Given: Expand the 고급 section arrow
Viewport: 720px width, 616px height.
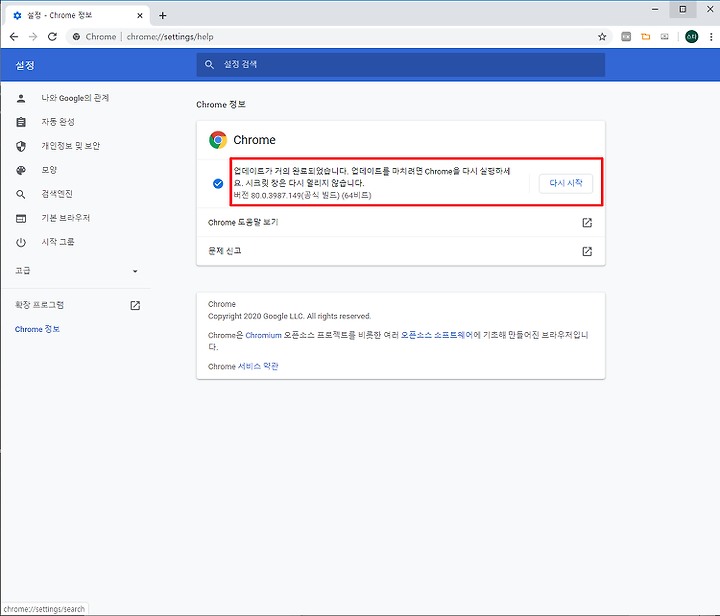Looking at the screenshot, I should [x=135, y=271].
